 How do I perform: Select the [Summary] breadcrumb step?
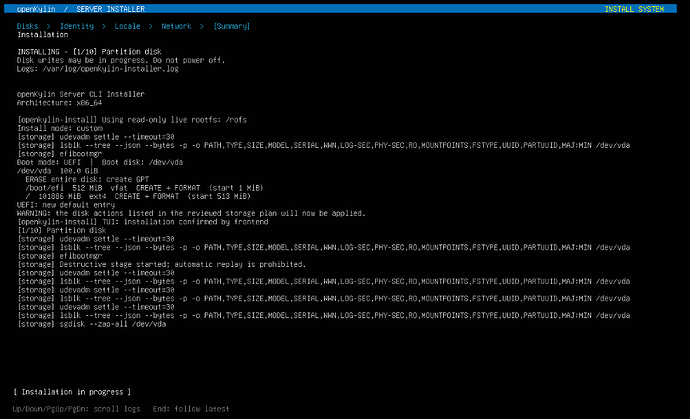coord(231,26)
